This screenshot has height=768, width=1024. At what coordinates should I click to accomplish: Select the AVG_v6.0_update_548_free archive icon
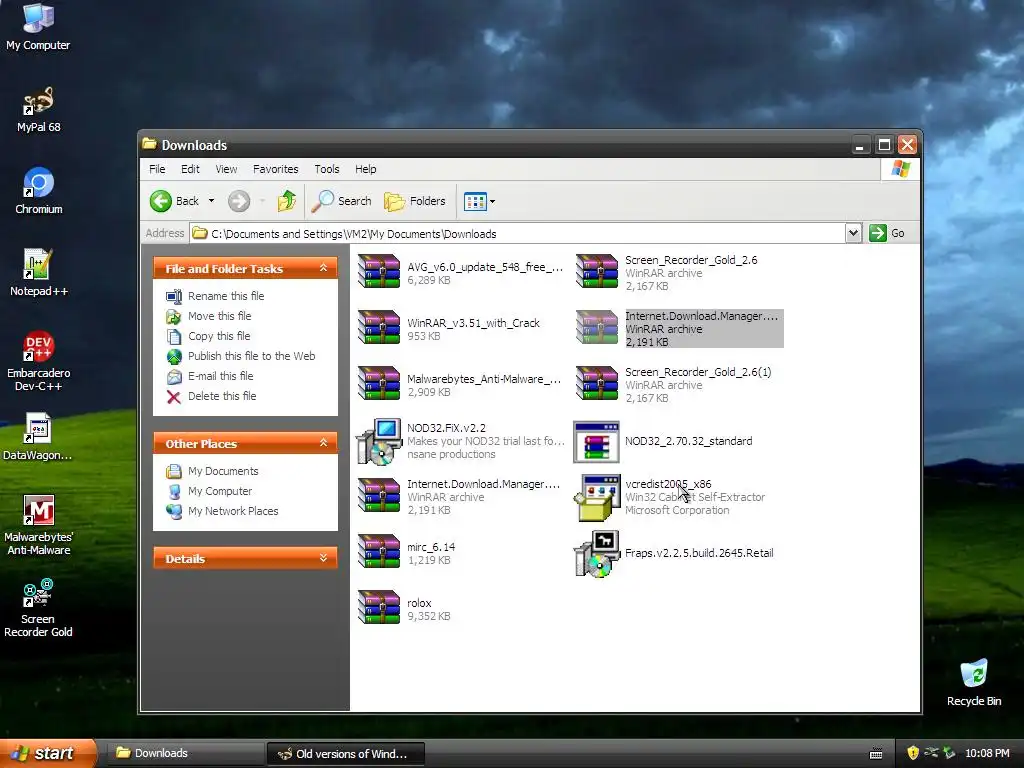pyautogui.click(x=379, y=271)
